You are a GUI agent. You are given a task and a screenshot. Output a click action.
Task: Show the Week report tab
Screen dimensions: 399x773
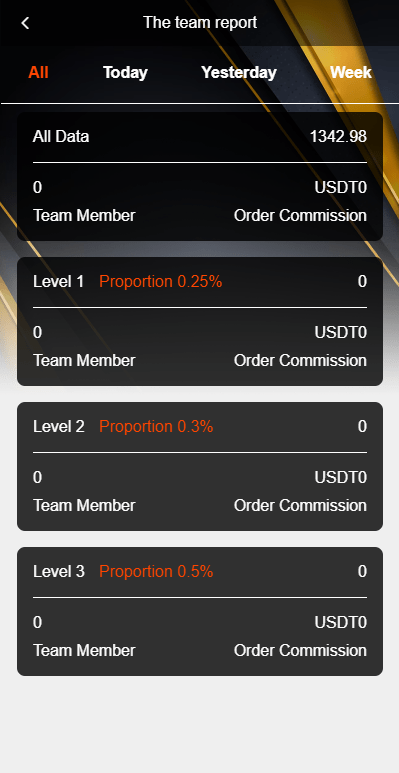pos(351,72)
